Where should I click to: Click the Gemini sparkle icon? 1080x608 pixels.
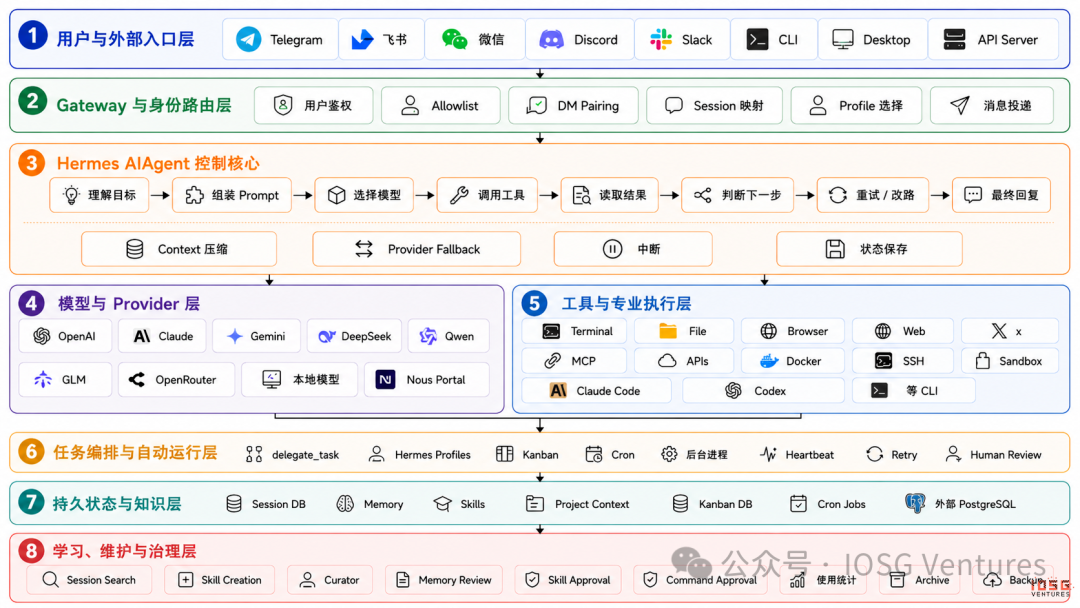pyautogui.click(x=235, y=336)
